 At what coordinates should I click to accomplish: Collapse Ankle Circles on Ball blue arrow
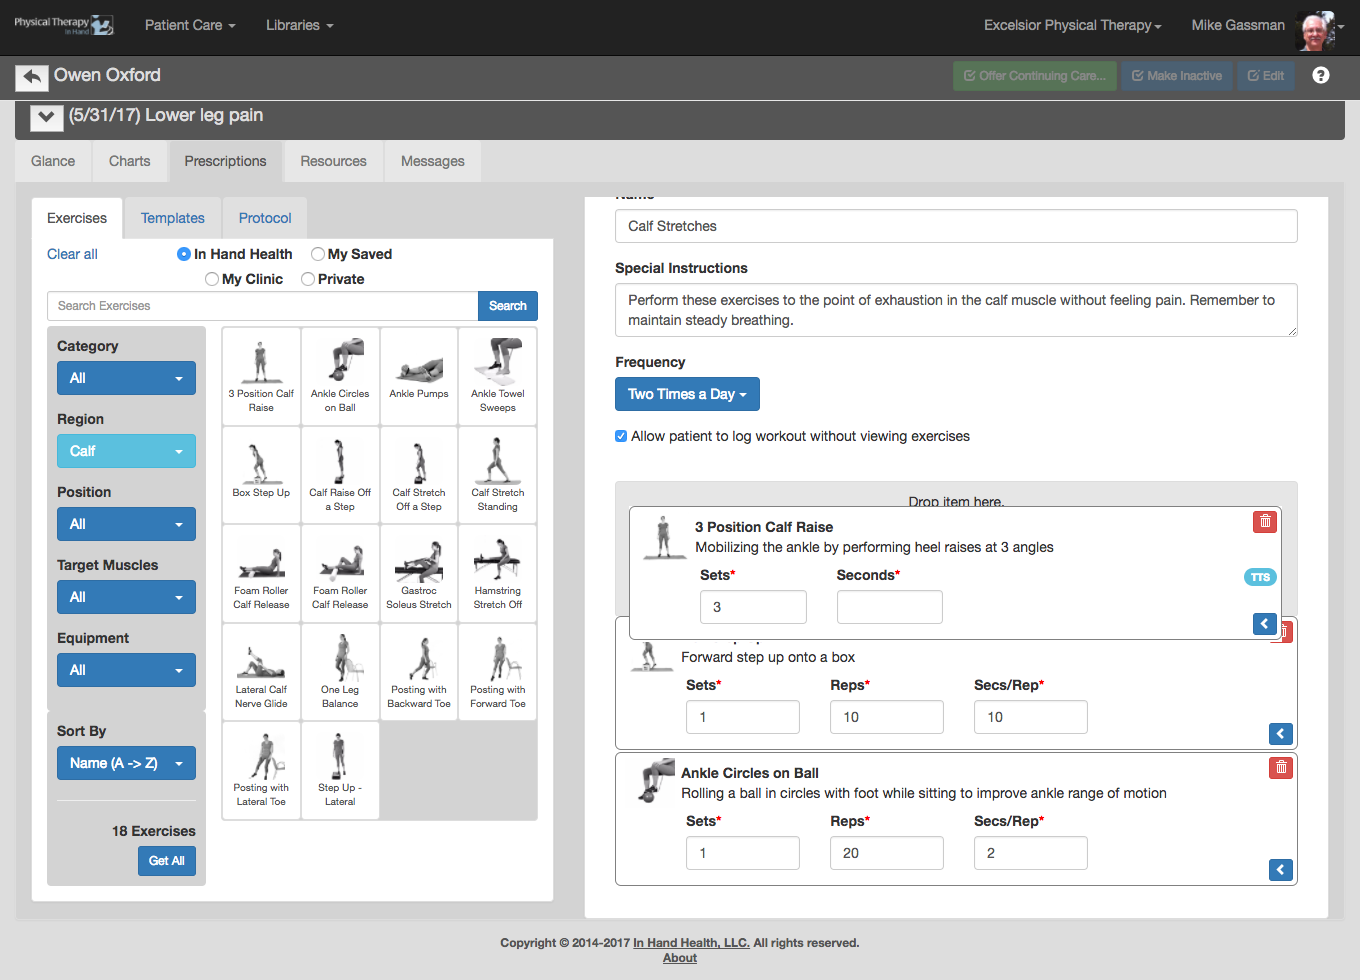[x=1281, y=870]
